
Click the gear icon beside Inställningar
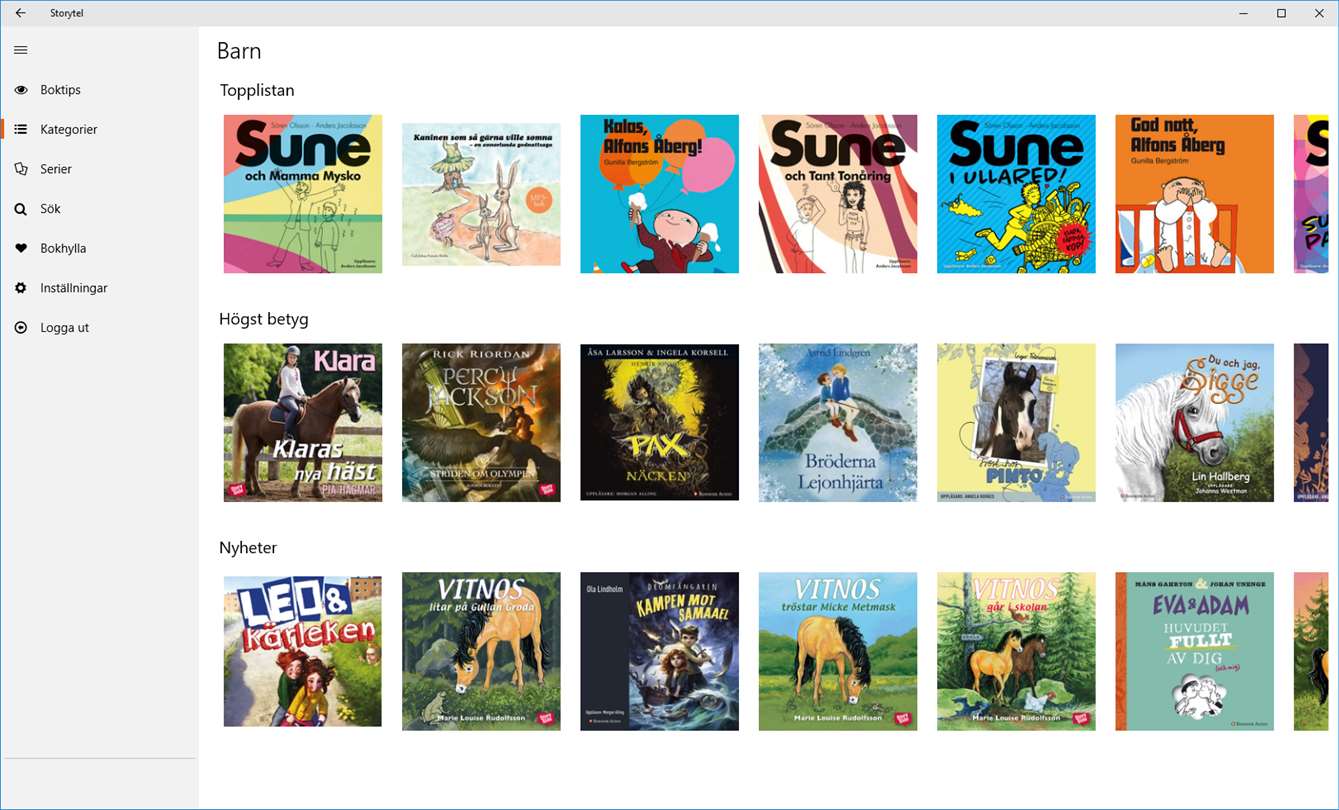(x=21, y=288)
